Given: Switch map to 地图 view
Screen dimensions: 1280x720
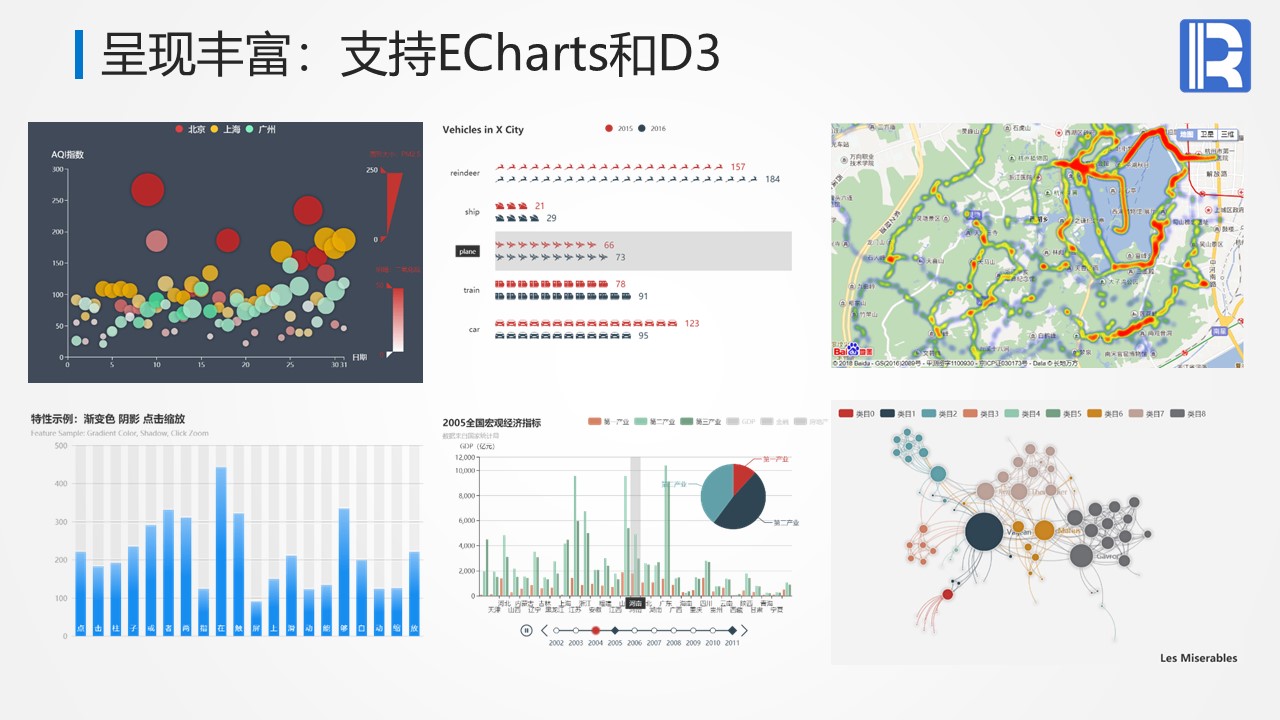Looking at the screenshot, I should 1185,133.
